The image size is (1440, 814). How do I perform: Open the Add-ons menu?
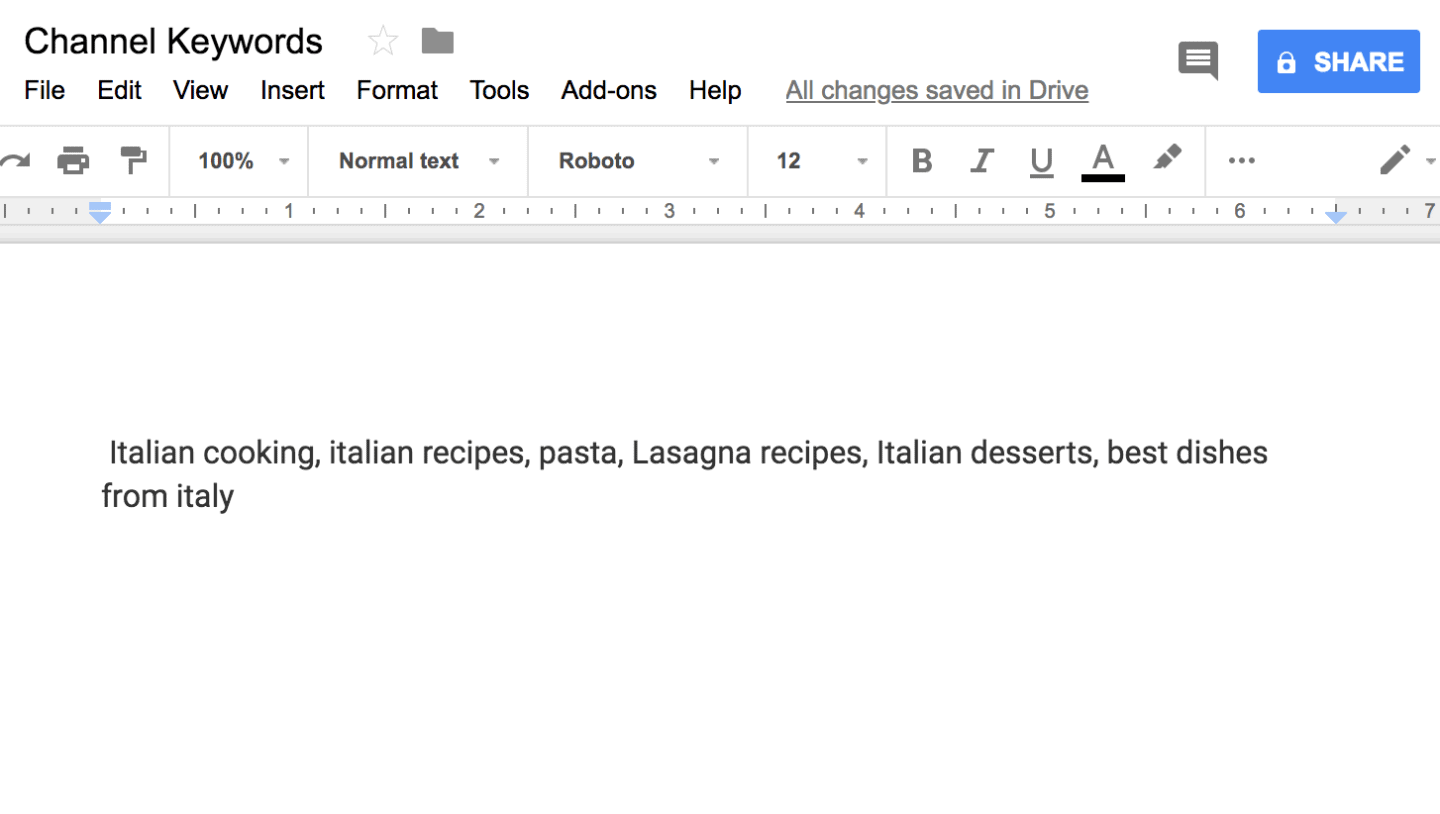(609, 90)
